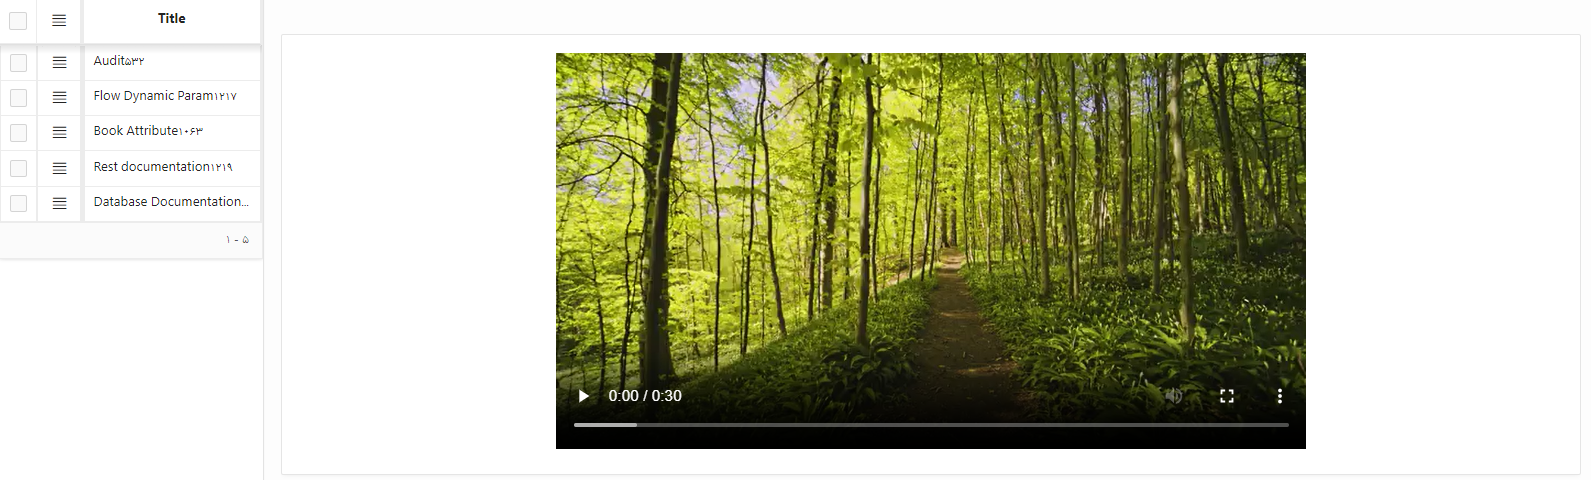Toggle the select-all checkbox in the header

pos(18,20)
